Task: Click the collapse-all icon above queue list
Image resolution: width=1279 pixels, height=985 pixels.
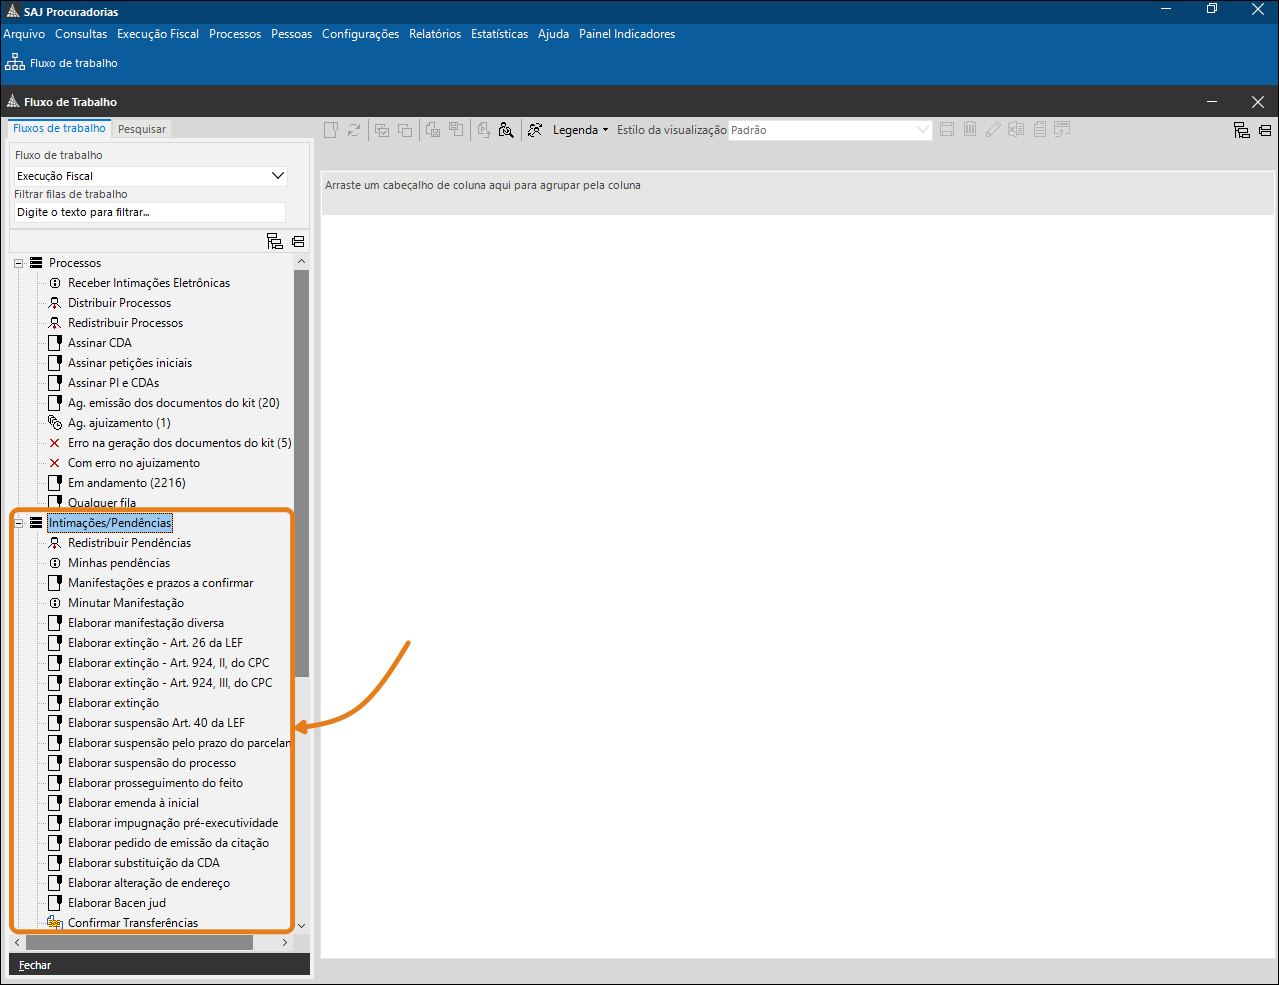Action: (298, 241)
